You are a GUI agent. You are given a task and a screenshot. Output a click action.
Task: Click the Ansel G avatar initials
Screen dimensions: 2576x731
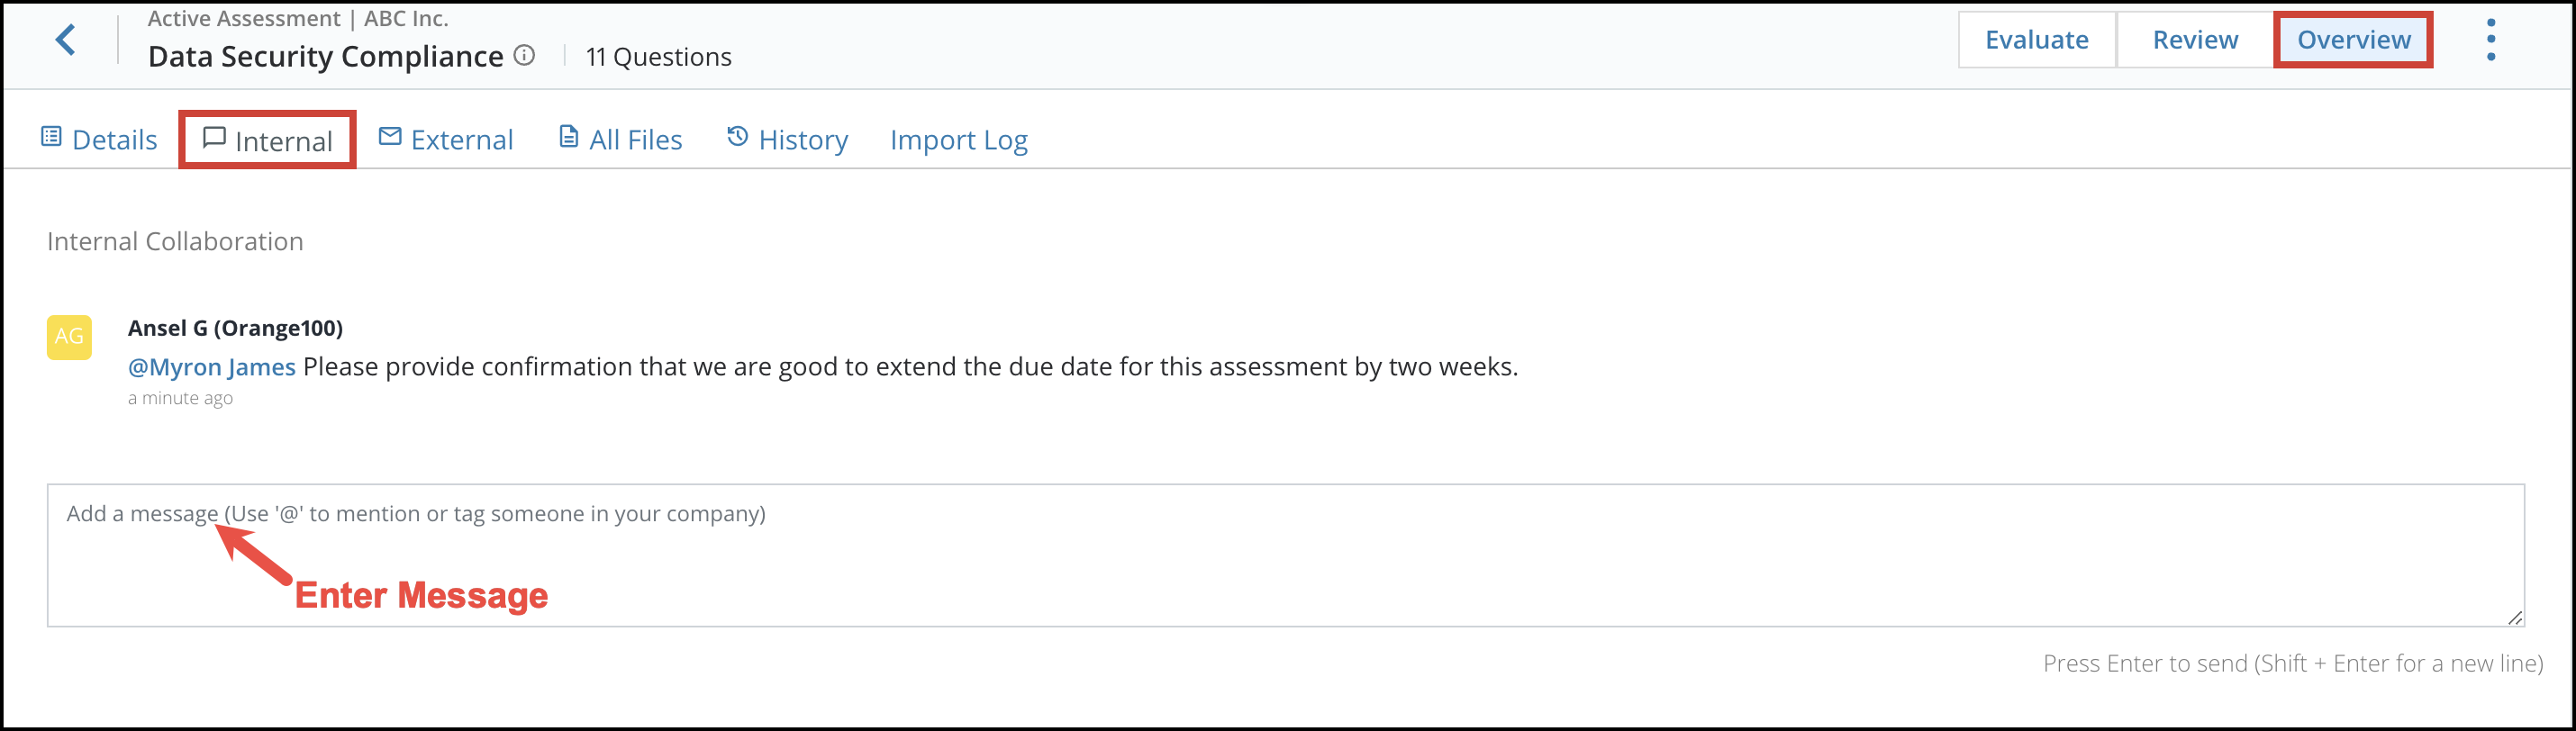[x=68, y=336]
